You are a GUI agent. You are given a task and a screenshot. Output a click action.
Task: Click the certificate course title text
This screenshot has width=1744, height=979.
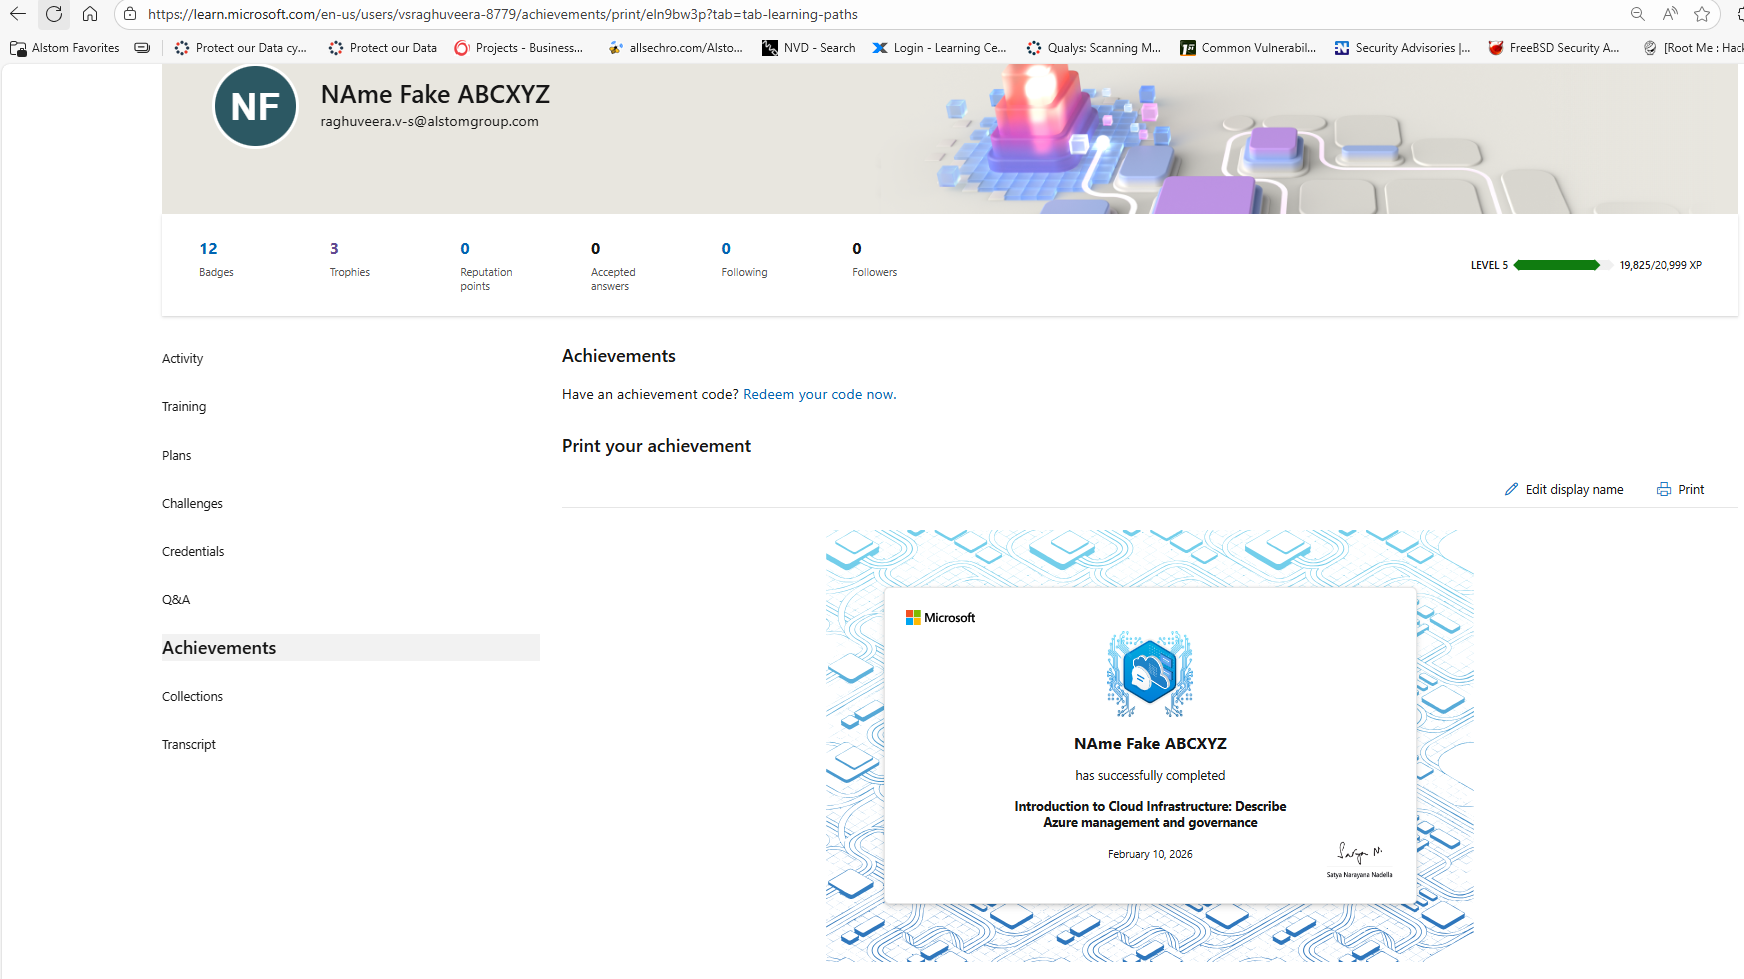point(1150,815)
